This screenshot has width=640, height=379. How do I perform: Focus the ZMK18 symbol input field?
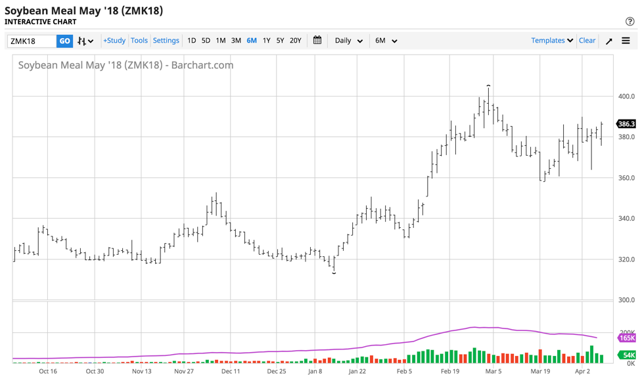(32, 41)
